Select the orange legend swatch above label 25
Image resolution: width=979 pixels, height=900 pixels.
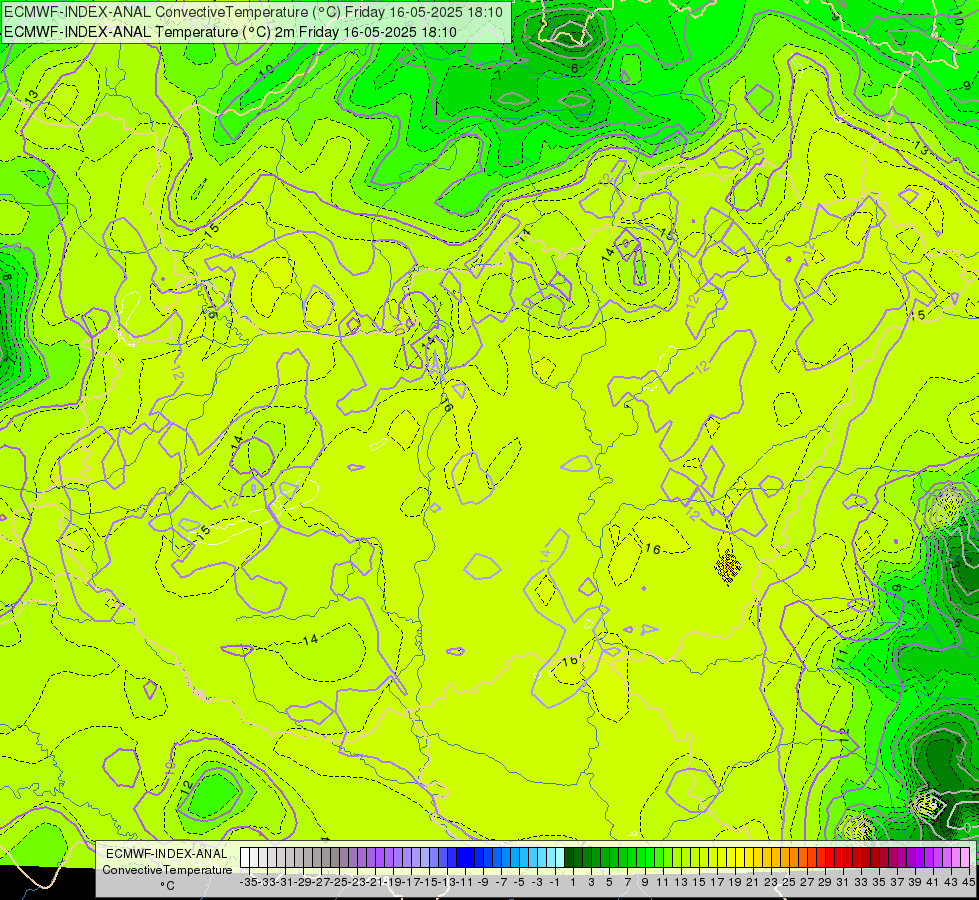(785, 857)
